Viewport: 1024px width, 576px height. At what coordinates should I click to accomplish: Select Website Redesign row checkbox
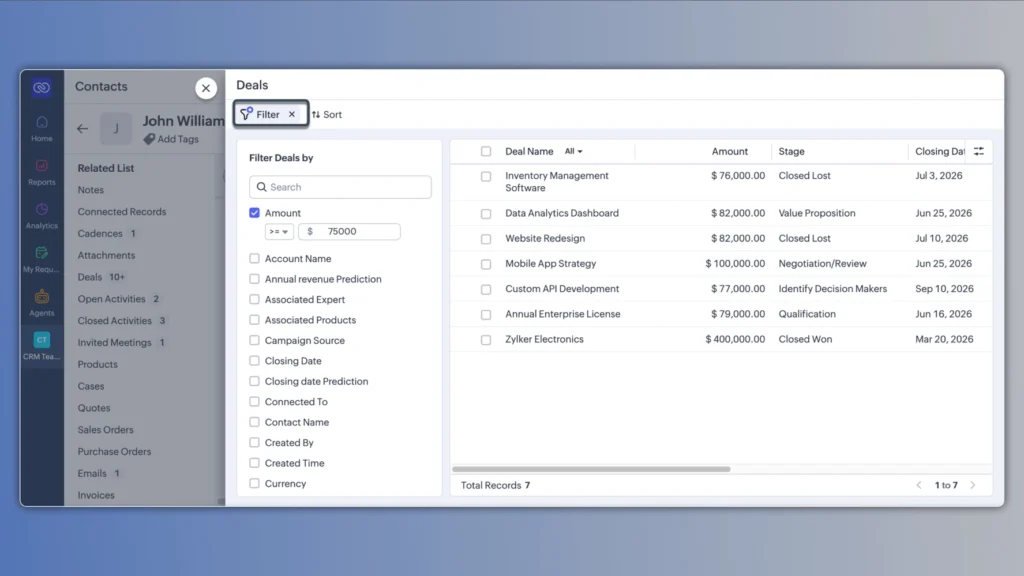click(x=486, y=239)
